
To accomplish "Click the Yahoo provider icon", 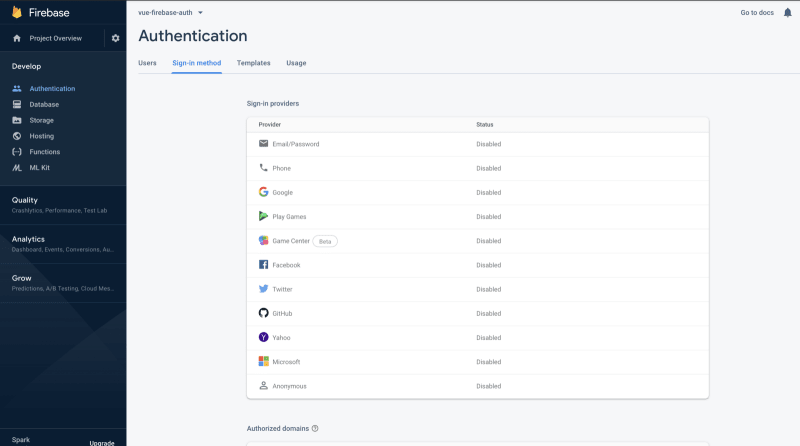I will tap(263, 337).
